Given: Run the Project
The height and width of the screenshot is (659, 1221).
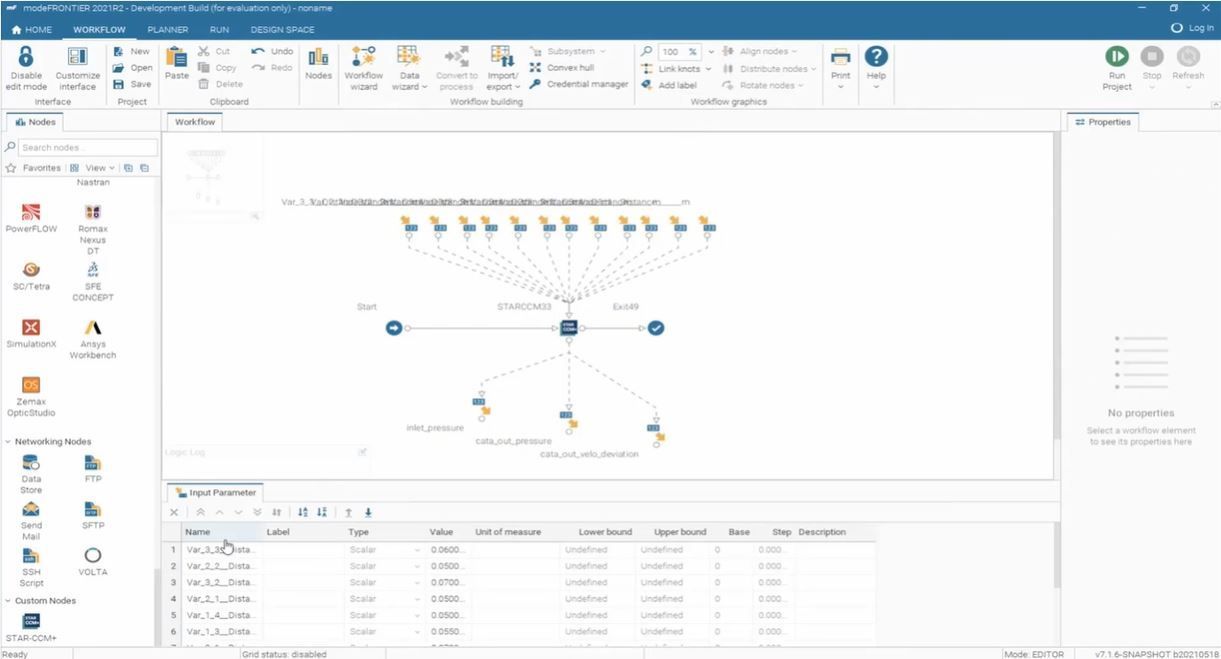Looking at the screenshot, I should point(1117,68).
